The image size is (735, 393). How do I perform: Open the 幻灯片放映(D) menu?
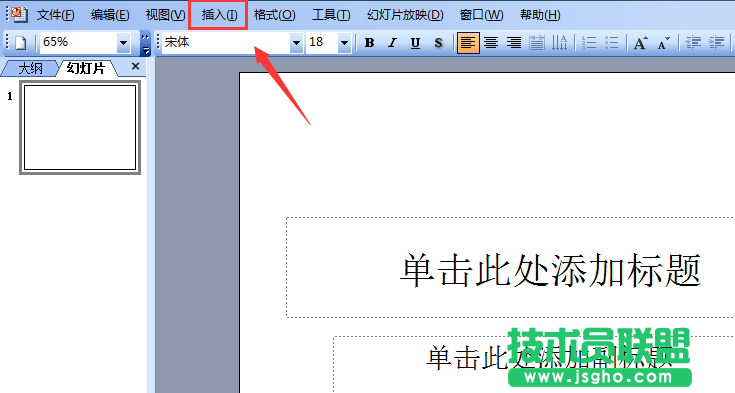tap(405, 15)
